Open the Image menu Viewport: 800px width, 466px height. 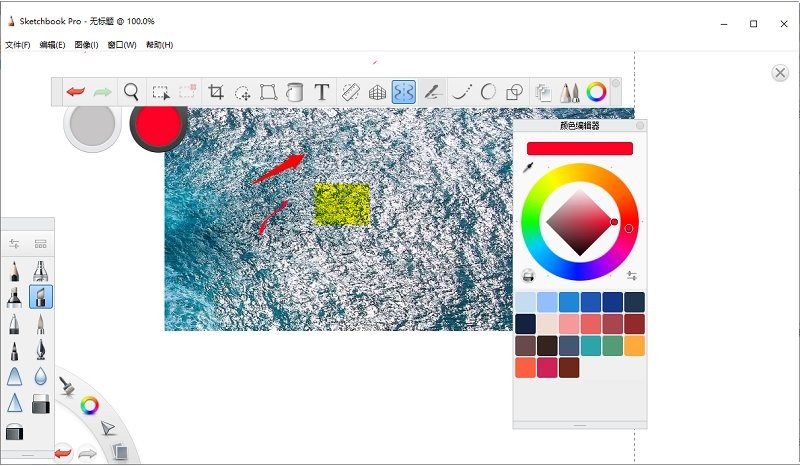pos(86,45)
